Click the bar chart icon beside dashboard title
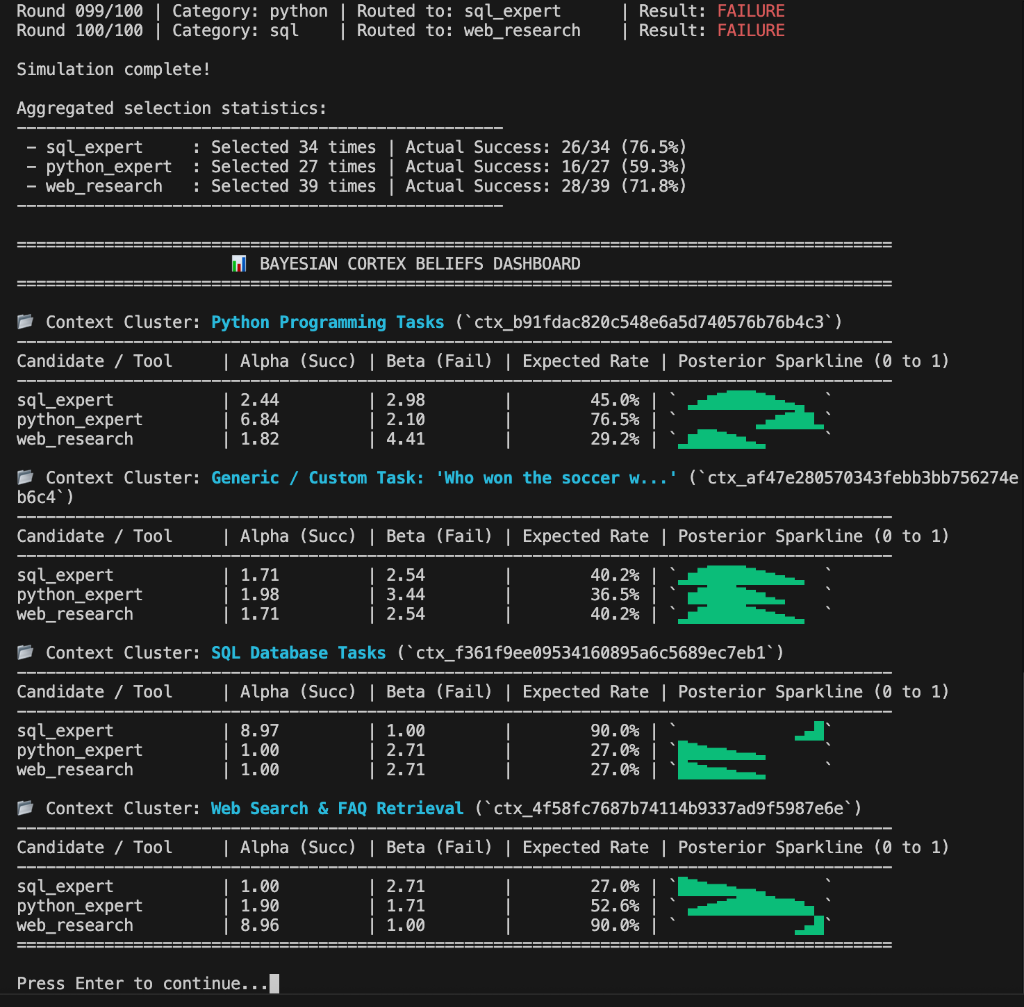 pyautogui.click(x=239, y=264)
